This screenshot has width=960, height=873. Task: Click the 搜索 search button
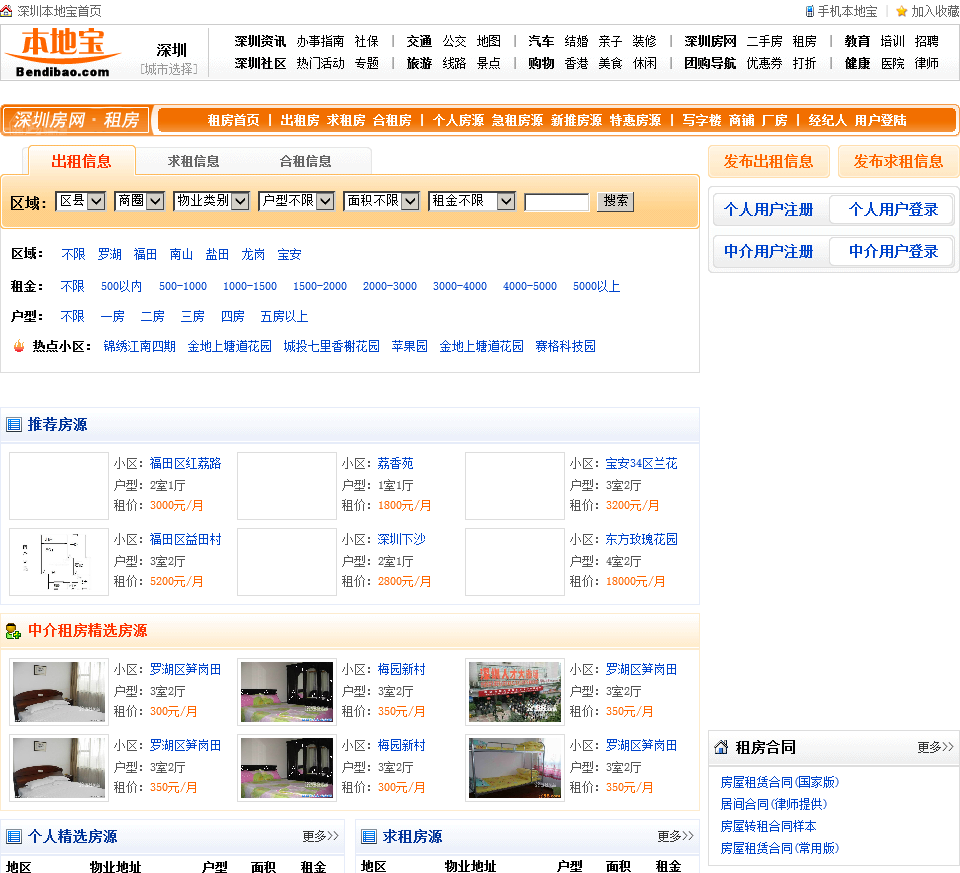(615, 201)
